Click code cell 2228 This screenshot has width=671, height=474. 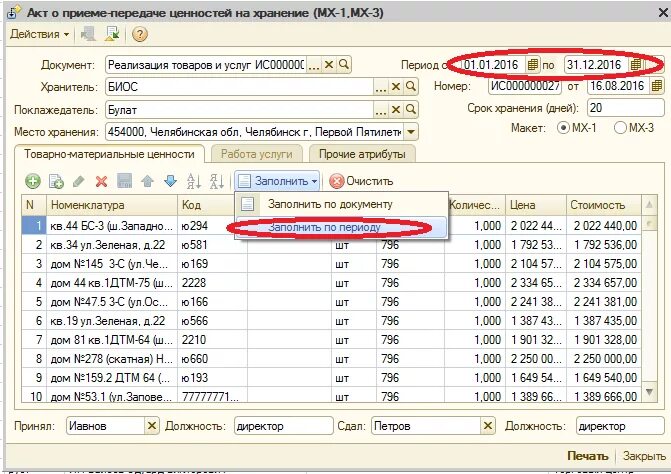[x=212, y=283]
